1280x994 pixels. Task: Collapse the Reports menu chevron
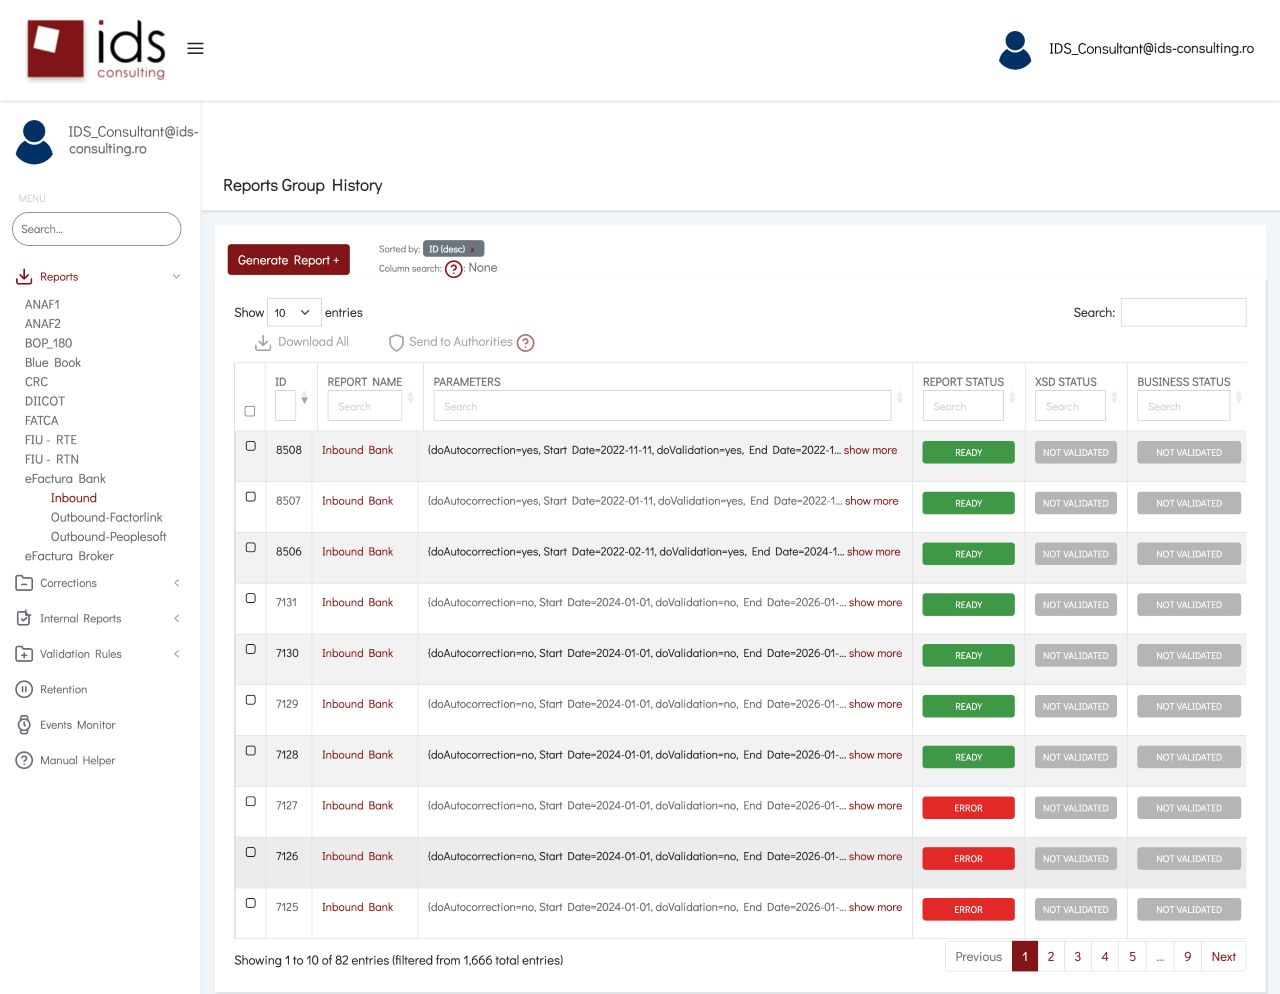pos(177,277)
